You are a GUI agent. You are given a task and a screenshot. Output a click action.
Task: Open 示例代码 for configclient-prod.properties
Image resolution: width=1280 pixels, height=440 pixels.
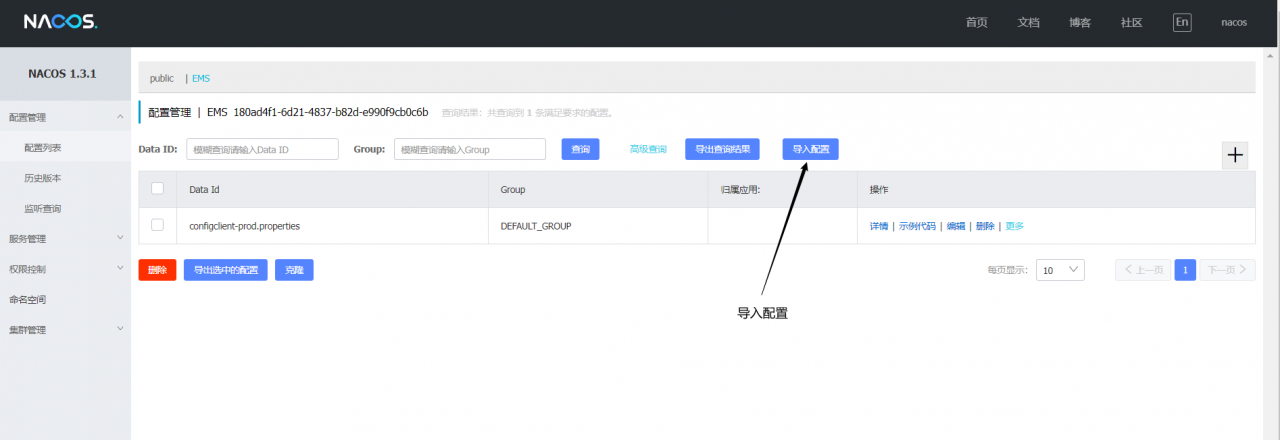(917, 226)
